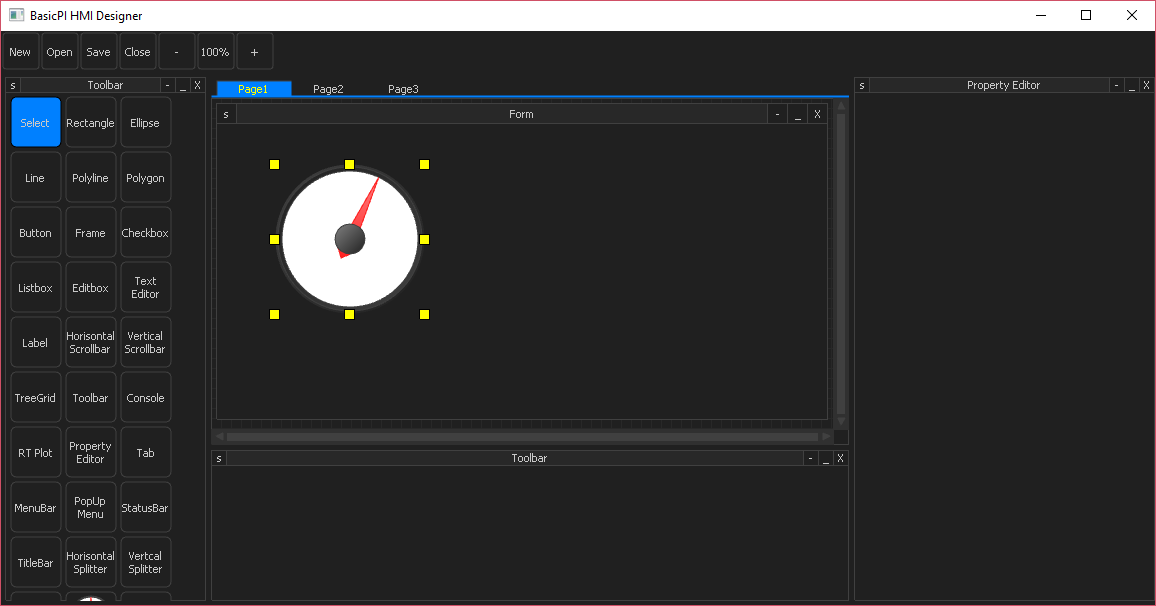Image resolution: width=1156 pixels, height=606 pixels.
Task: Select the TreeGrid widget tool
Action: (x=35, y=398)
